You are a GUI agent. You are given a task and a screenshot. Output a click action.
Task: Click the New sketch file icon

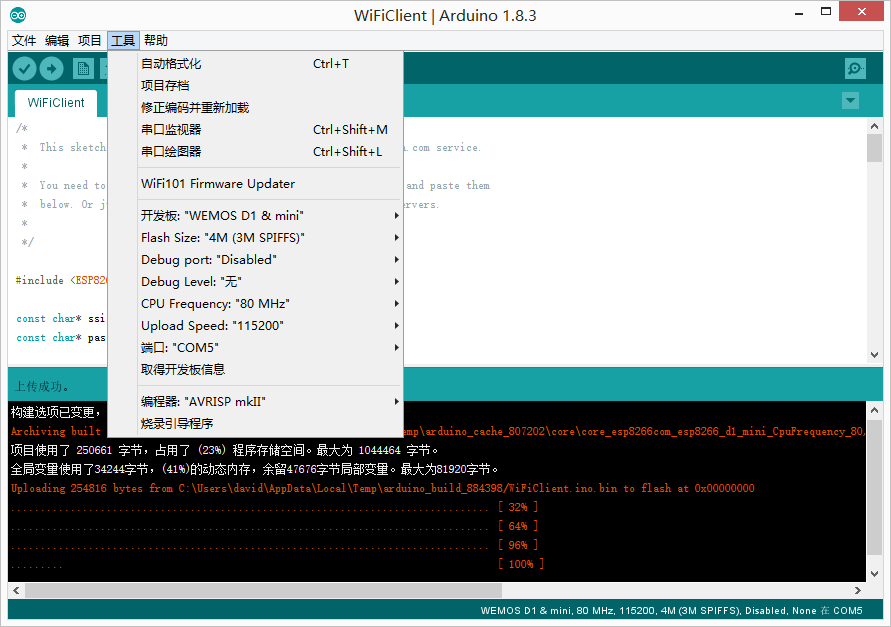click(x=84, y=69)
